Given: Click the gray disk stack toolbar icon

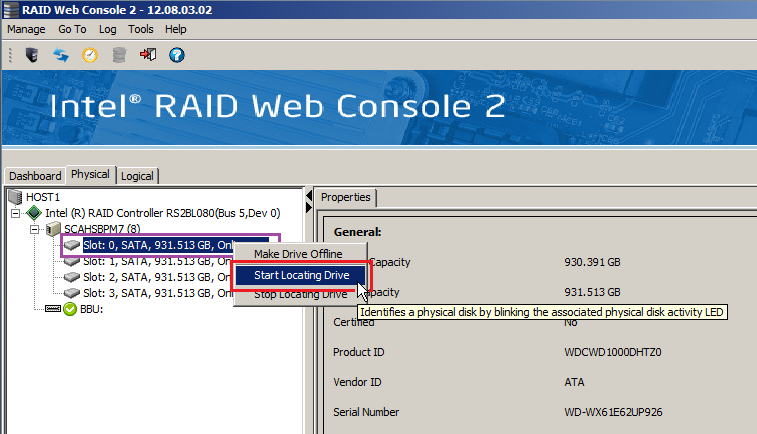Looking at the screenshot, I should point(119,55).
